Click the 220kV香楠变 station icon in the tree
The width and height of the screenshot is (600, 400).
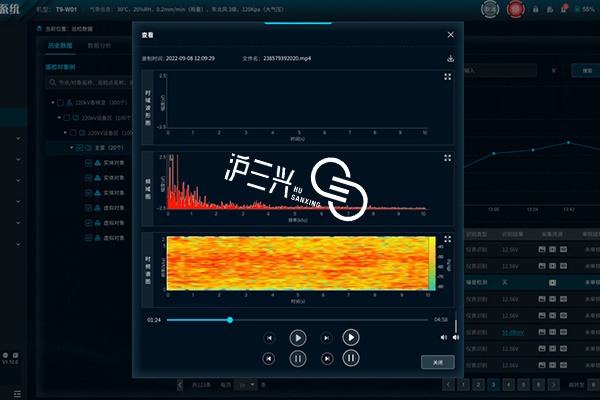69,103
